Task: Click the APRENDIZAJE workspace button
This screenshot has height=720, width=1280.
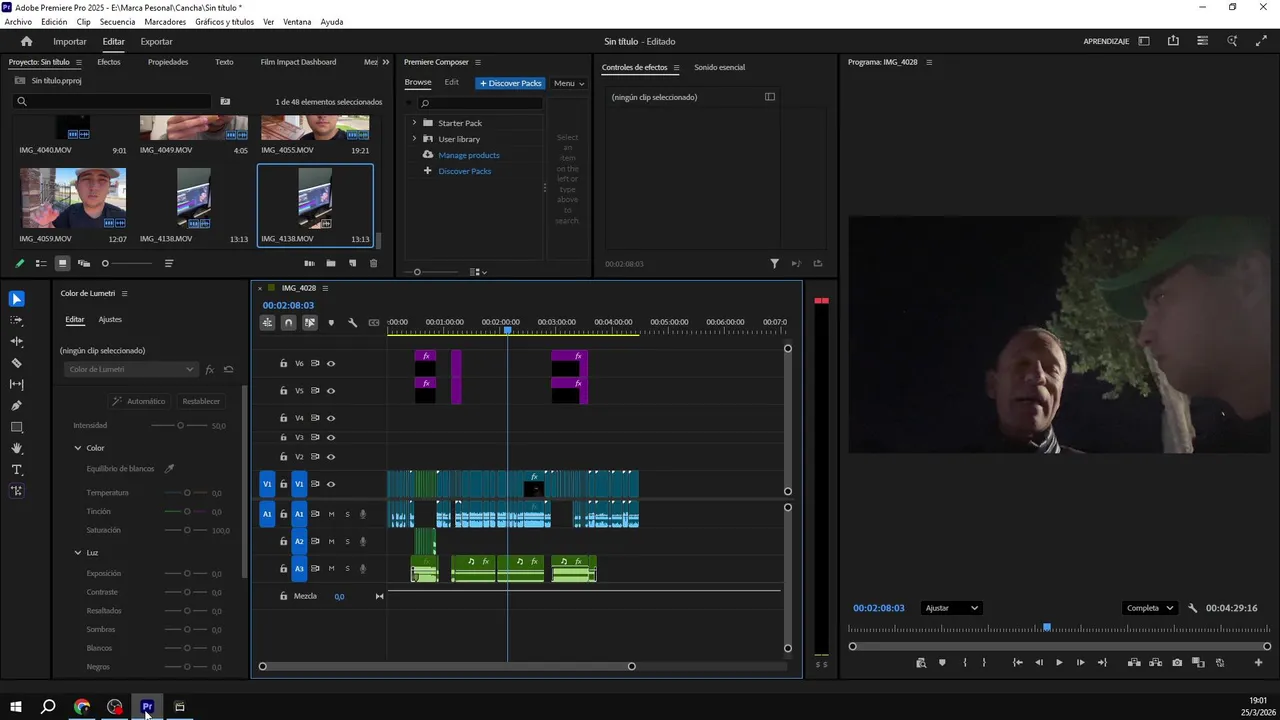Action: pos(1106,41)
